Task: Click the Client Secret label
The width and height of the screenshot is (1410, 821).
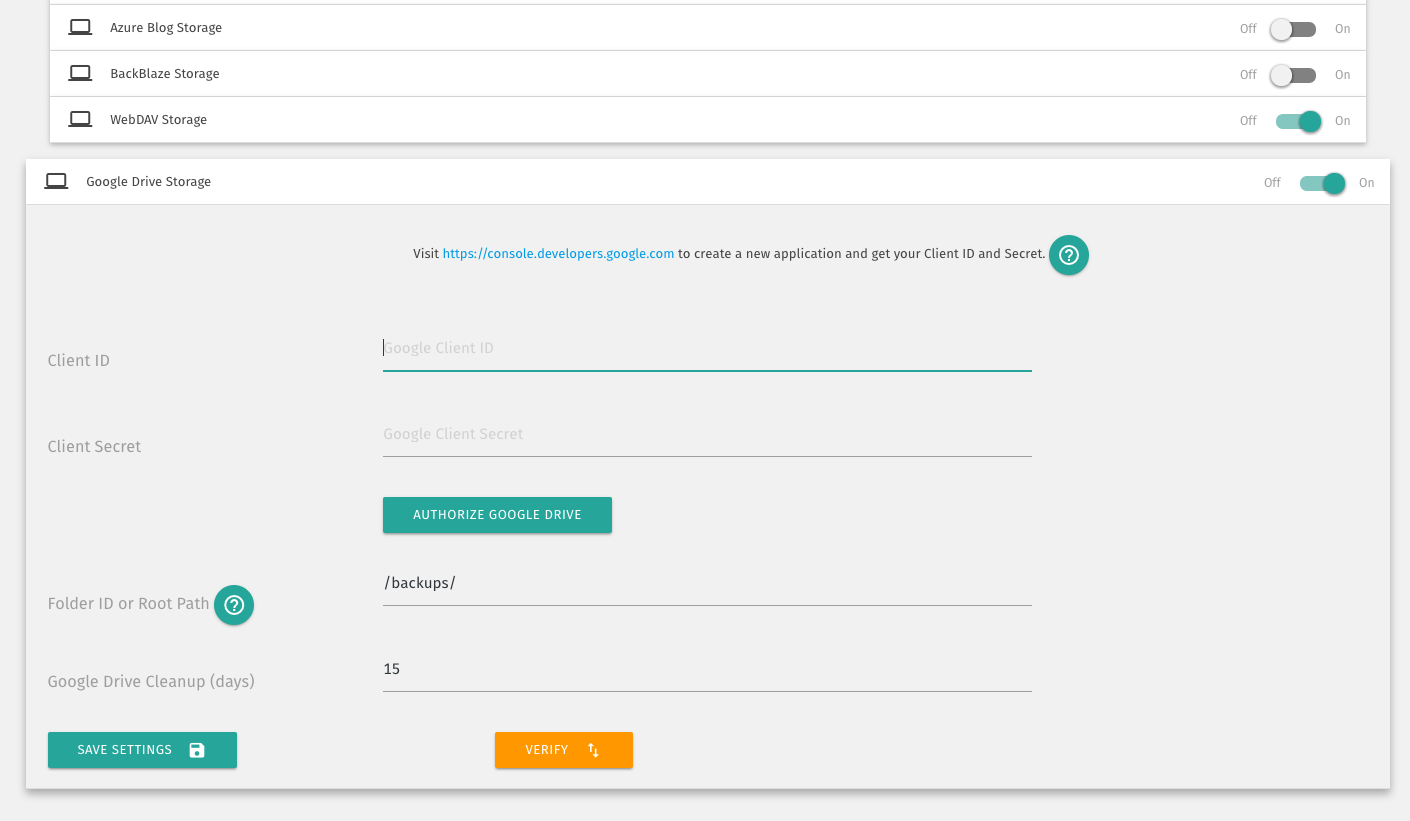Action: [94, 446]
